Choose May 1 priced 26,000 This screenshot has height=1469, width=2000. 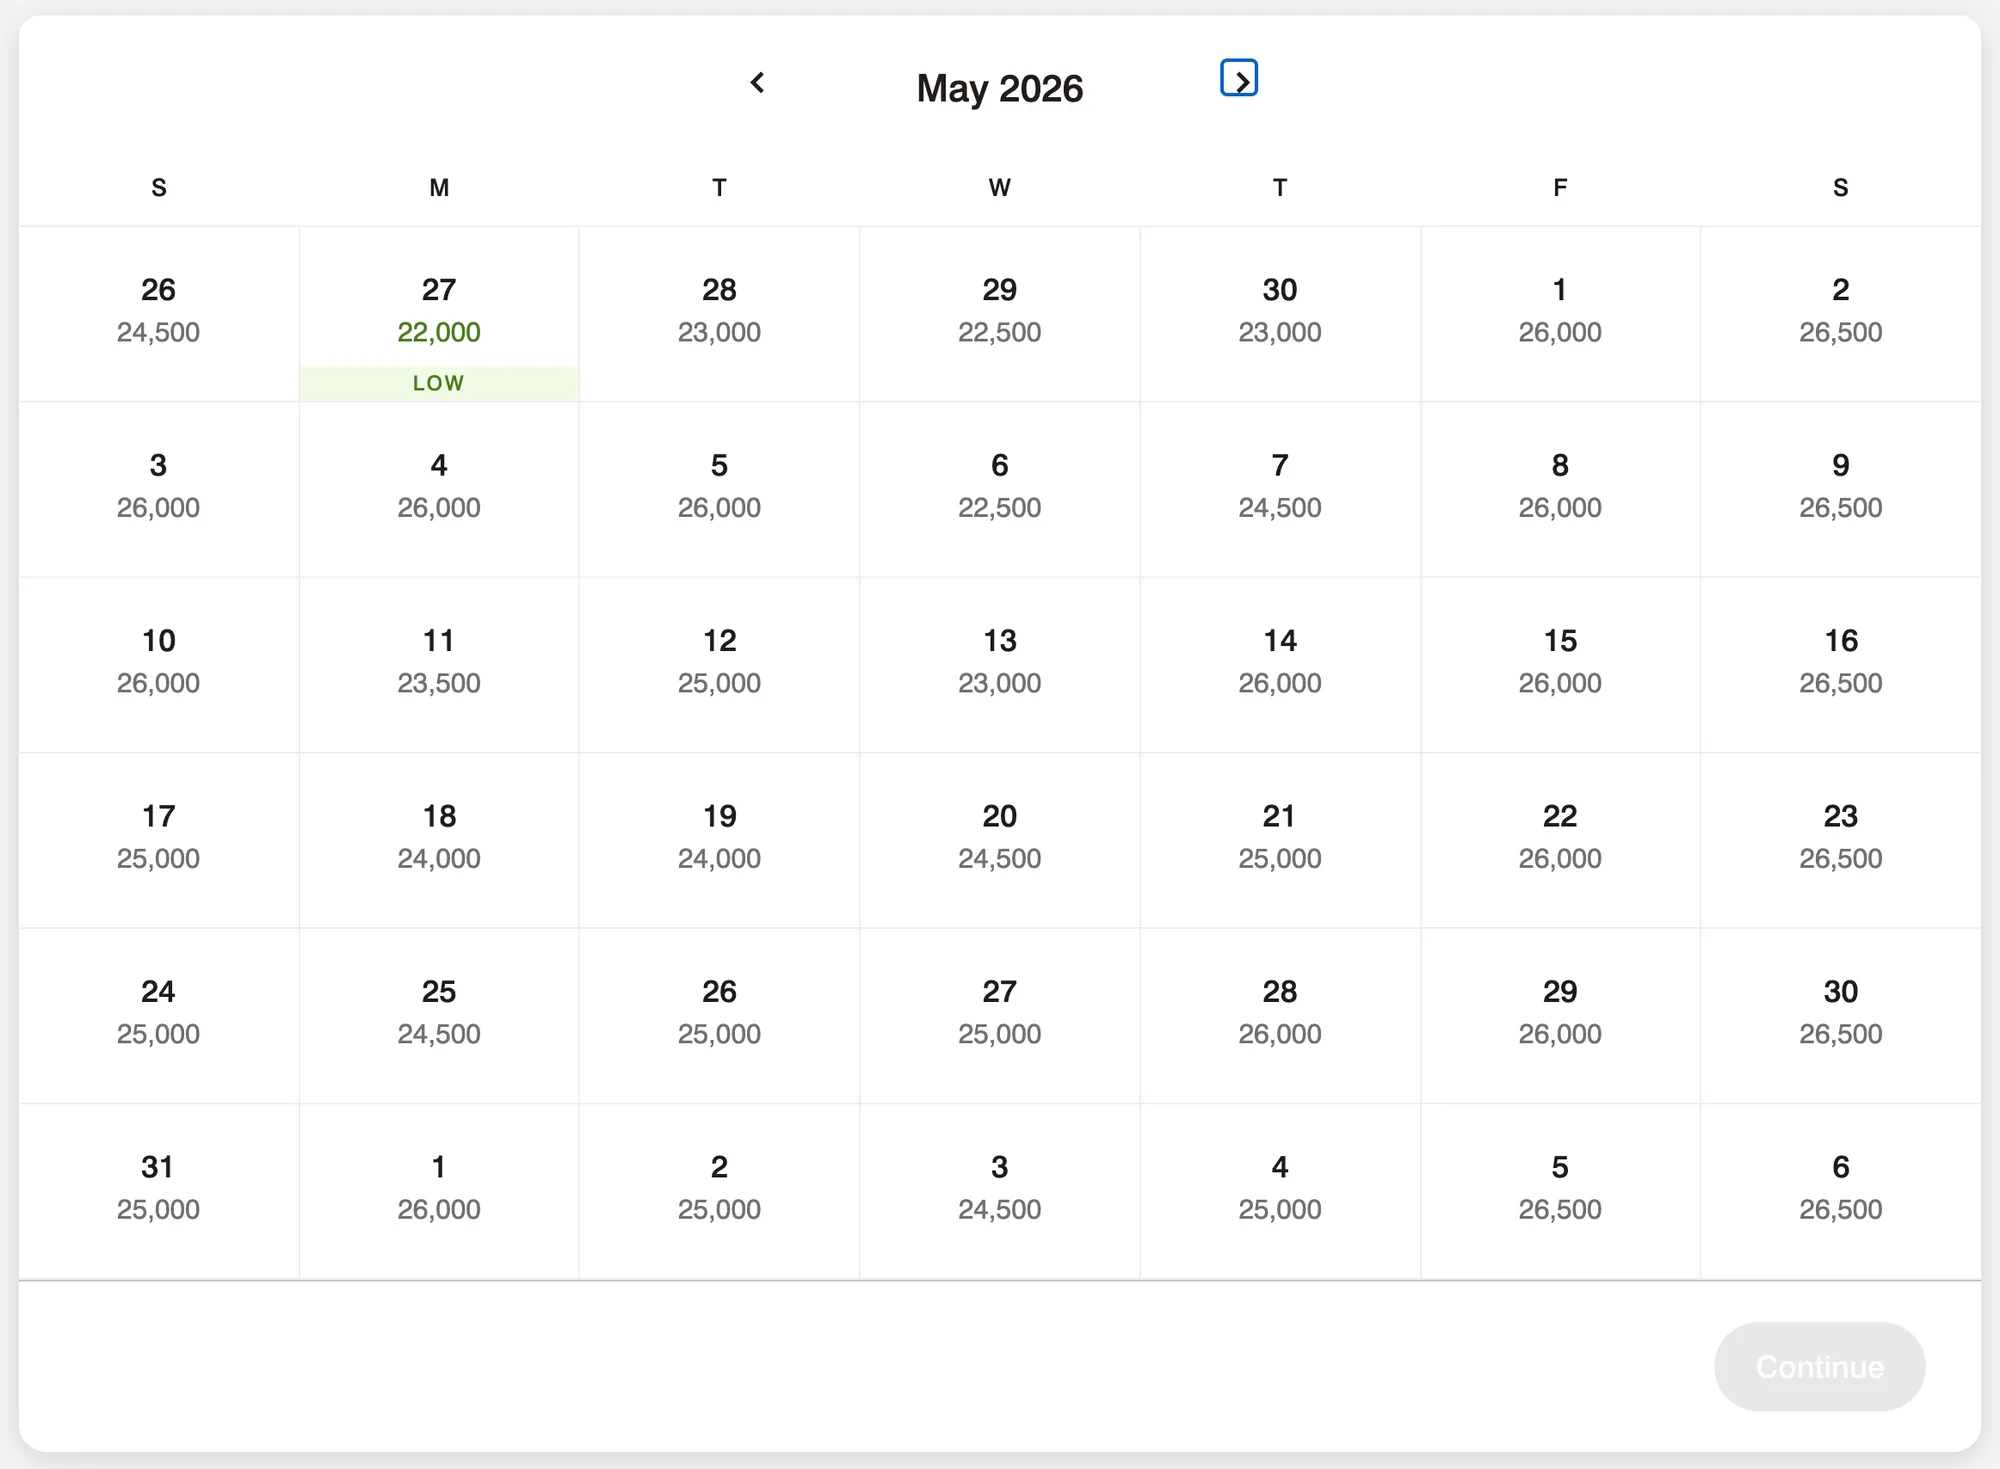coord(1560,314)
